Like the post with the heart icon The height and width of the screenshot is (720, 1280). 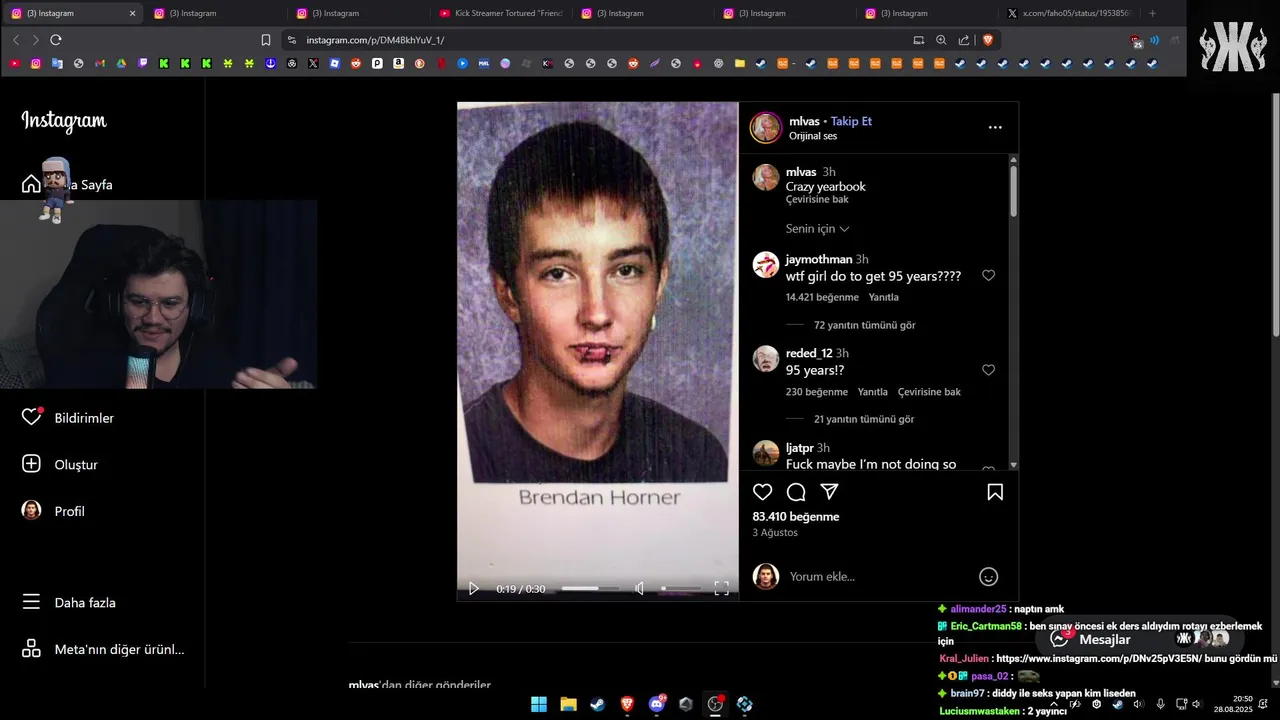pyautogui.click(x=763, y=492)
